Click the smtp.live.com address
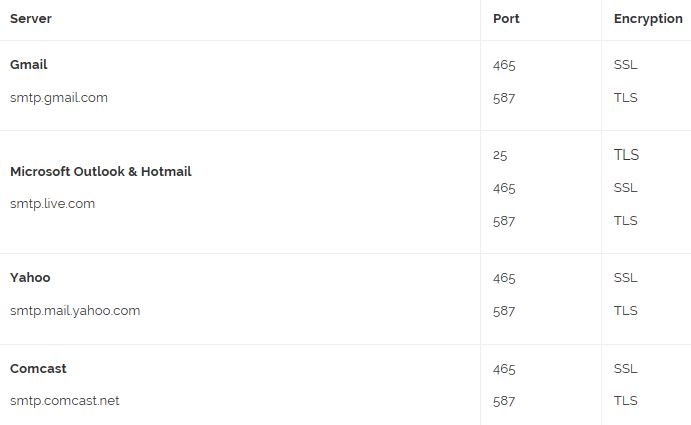Screen dimensions: 691x425 tap(52, 204)
